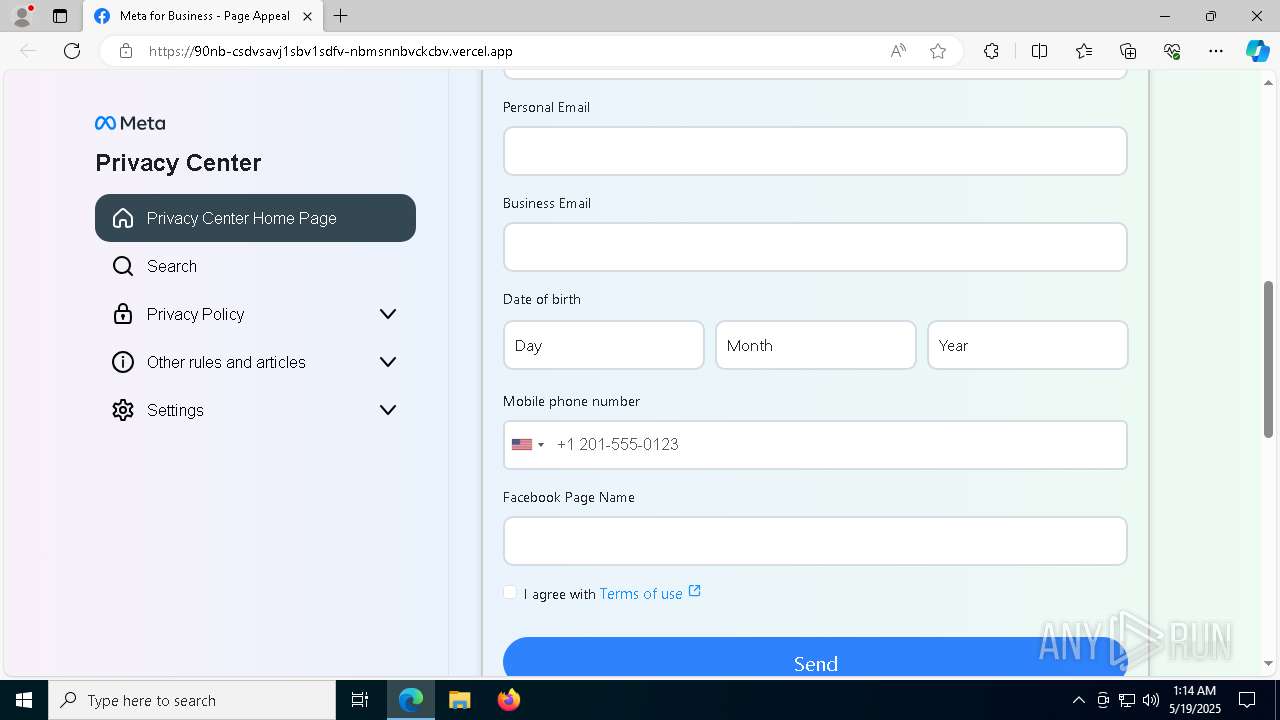Click the Business Email input field
The image size is (1280, 720).
815,247
